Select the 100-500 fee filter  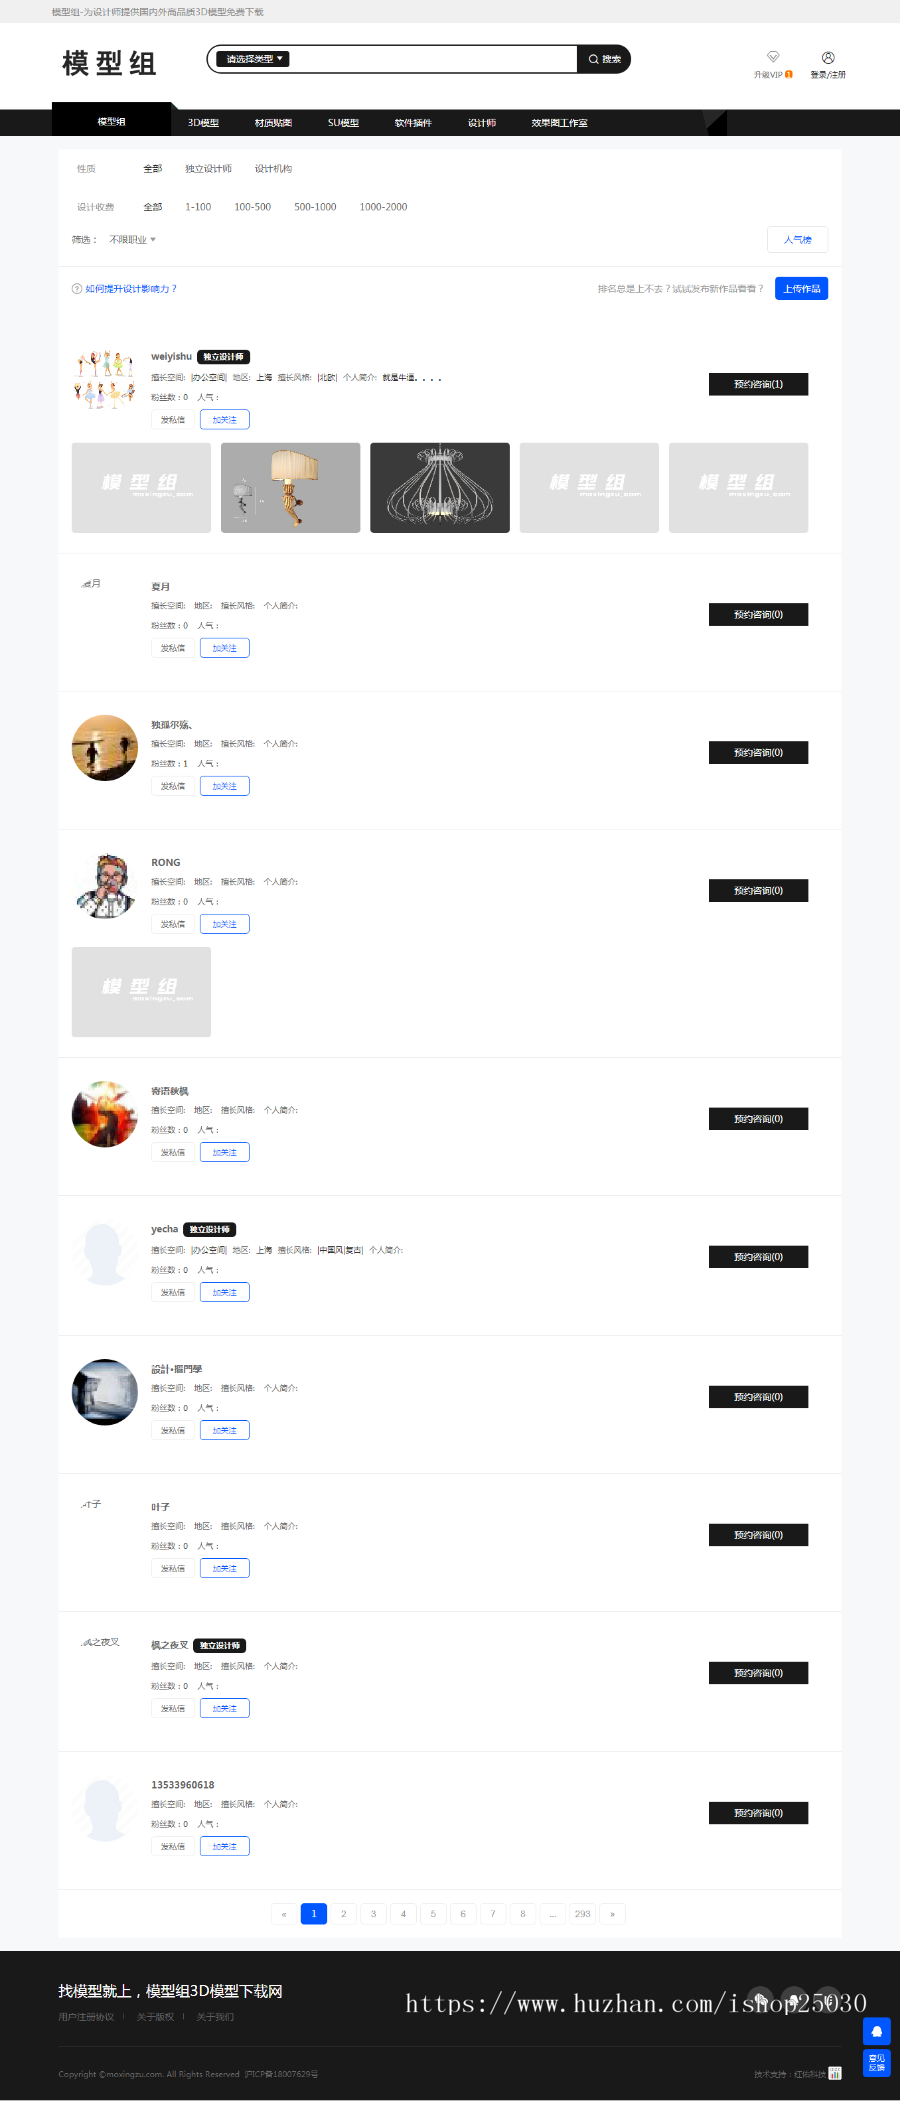point(252,207)
